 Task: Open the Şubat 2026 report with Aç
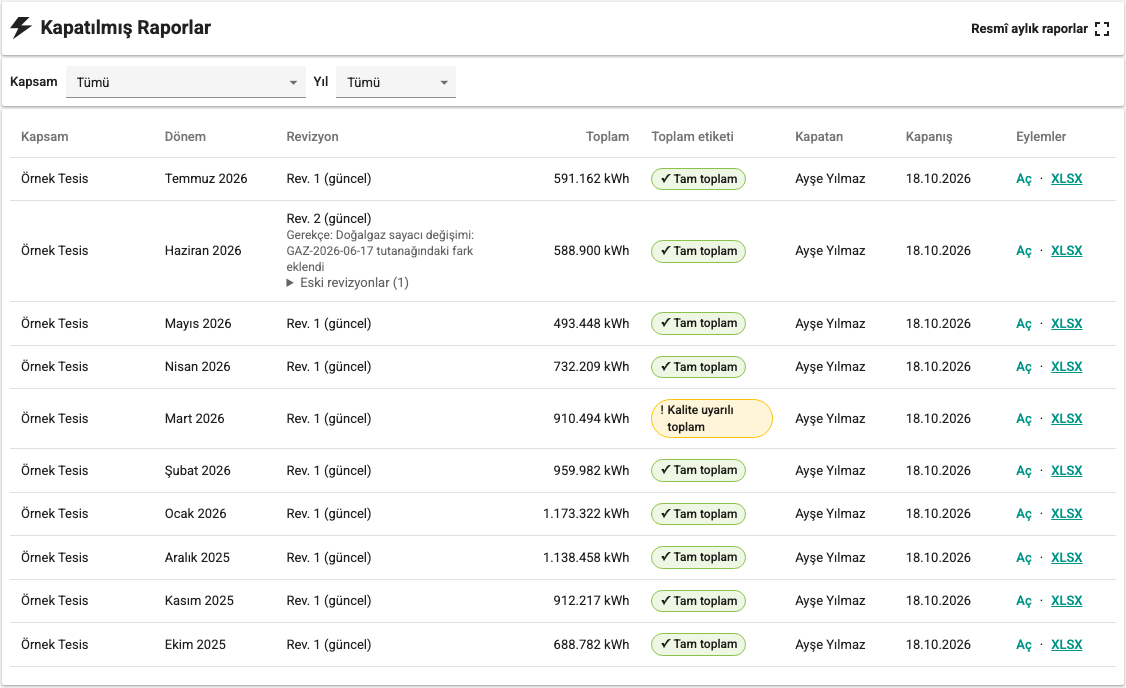tap(1023, 470)
